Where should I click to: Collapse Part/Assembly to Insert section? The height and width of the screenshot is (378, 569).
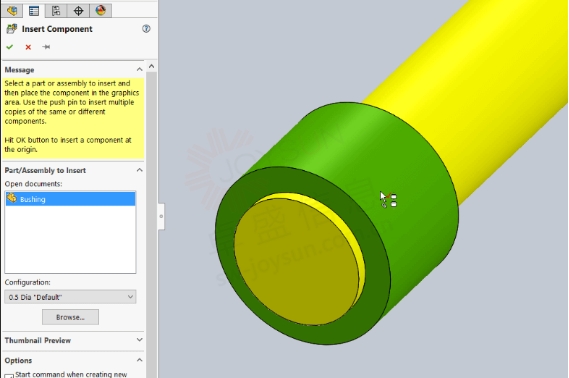click(139, 170)
